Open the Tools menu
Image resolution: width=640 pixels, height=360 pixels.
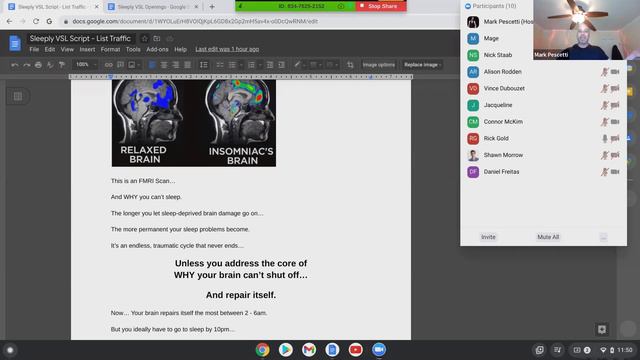133,49
